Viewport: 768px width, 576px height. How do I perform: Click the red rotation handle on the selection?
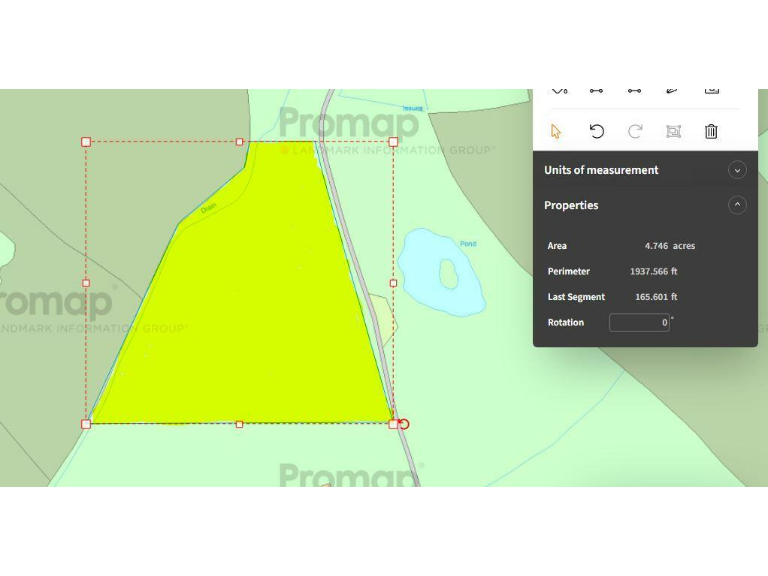[404, 424]
